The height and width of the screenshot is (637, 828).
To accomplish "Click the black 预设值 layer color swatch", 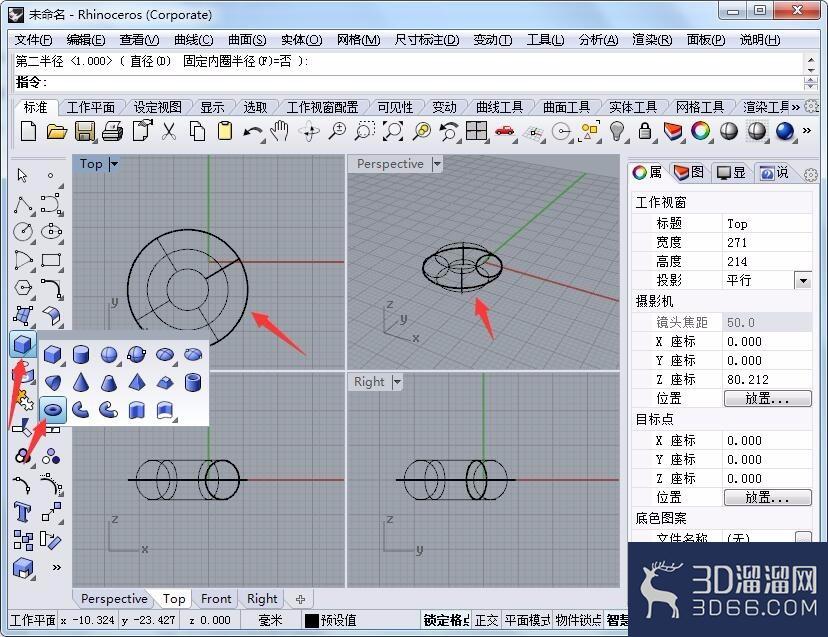I will [312, 621].
